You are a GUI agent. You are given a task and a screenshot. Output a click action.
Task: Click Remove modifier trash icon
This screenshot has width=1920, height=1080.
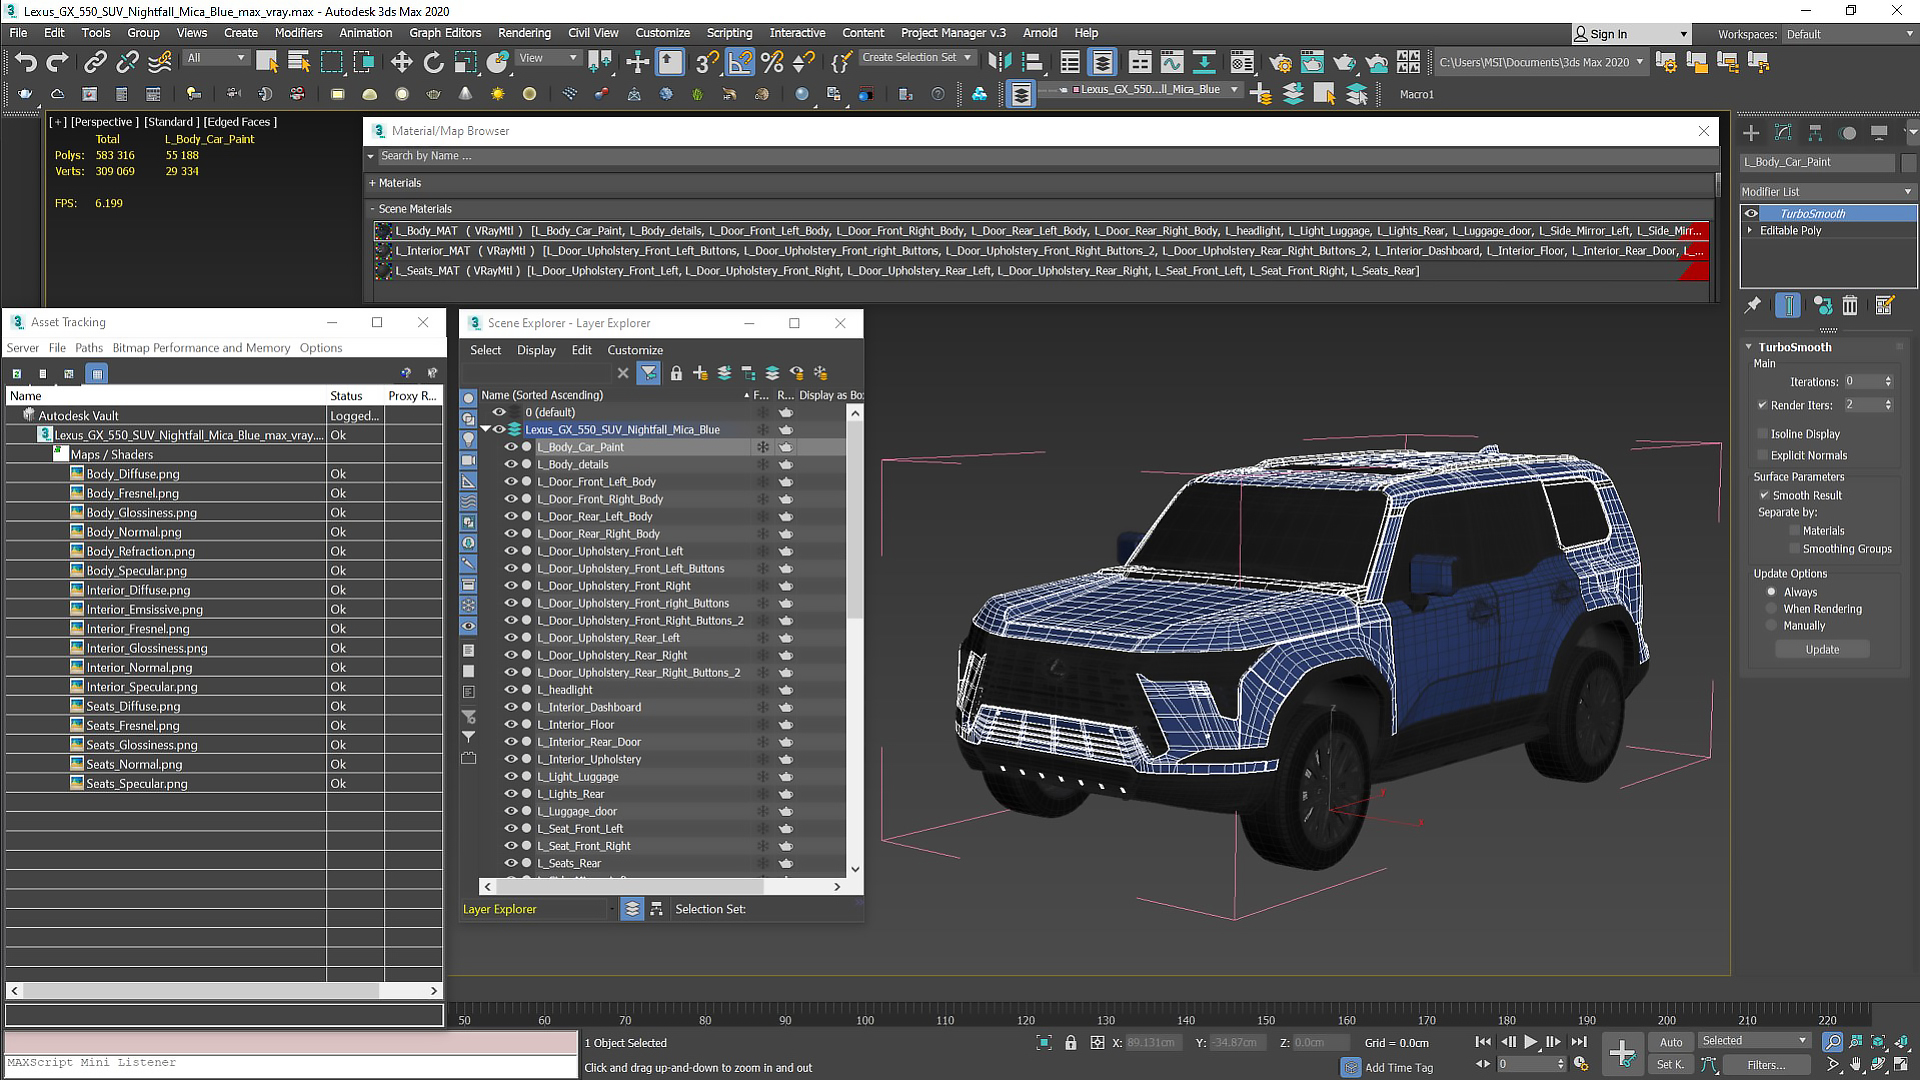[x=1850, y=305]
